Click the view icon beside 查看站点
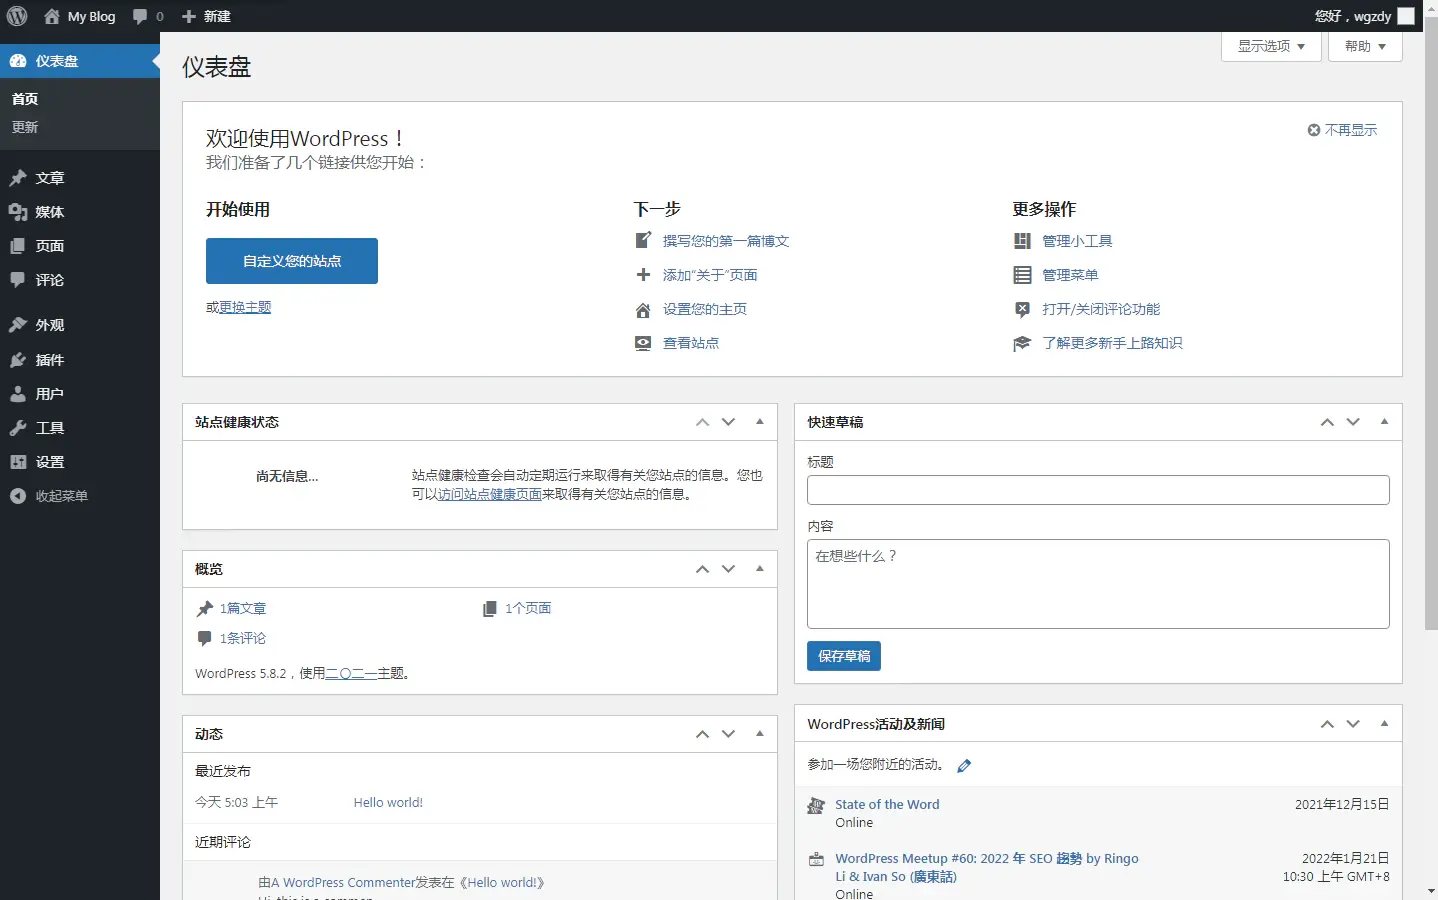 [x=643, y=343]
